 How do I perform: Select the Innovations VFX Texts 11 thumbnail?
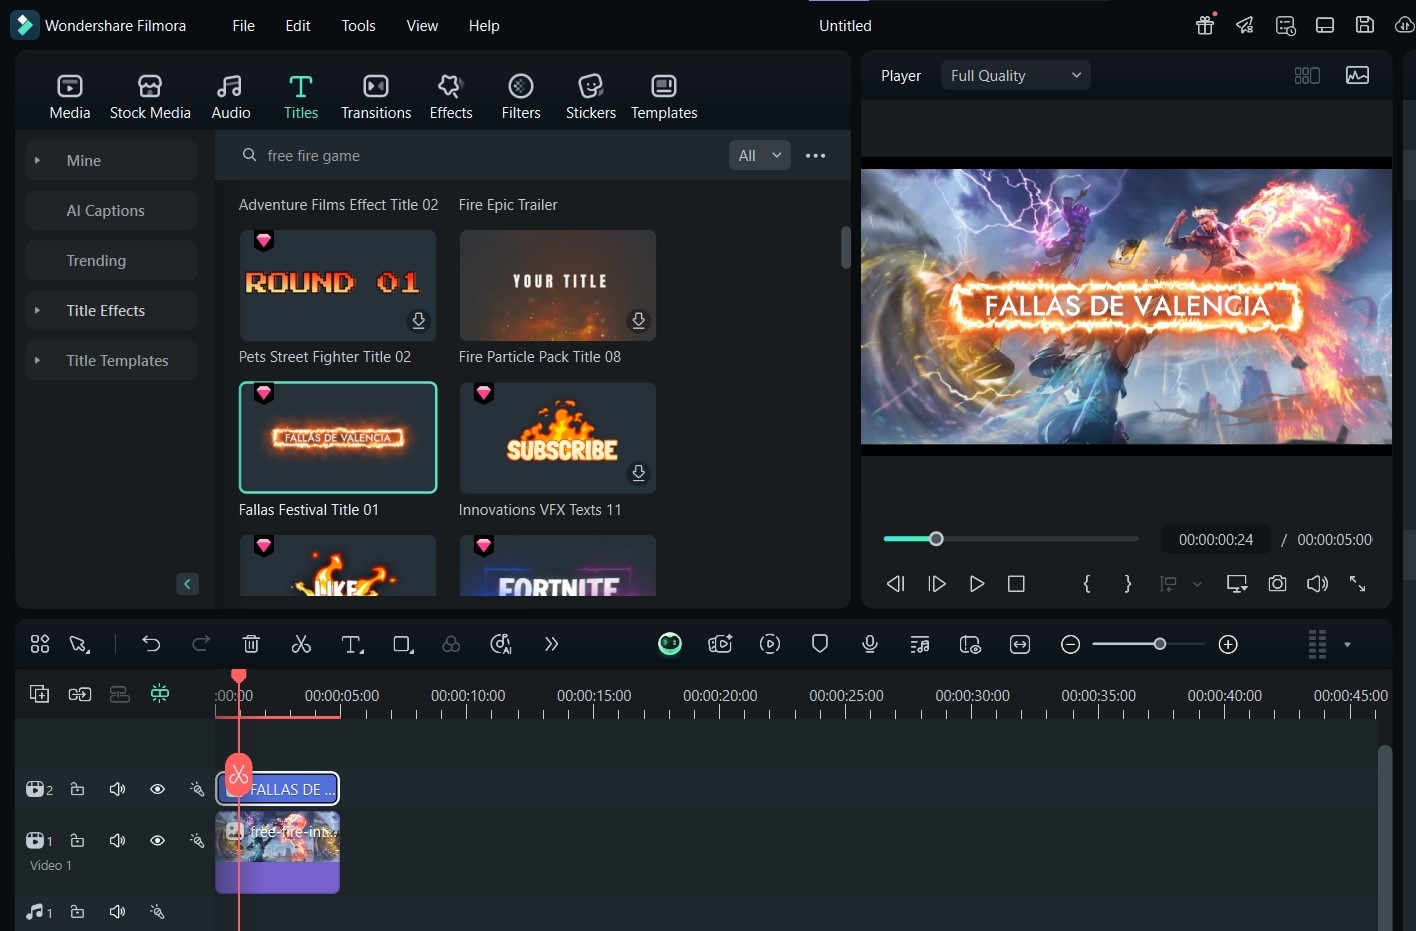point(558,438)
